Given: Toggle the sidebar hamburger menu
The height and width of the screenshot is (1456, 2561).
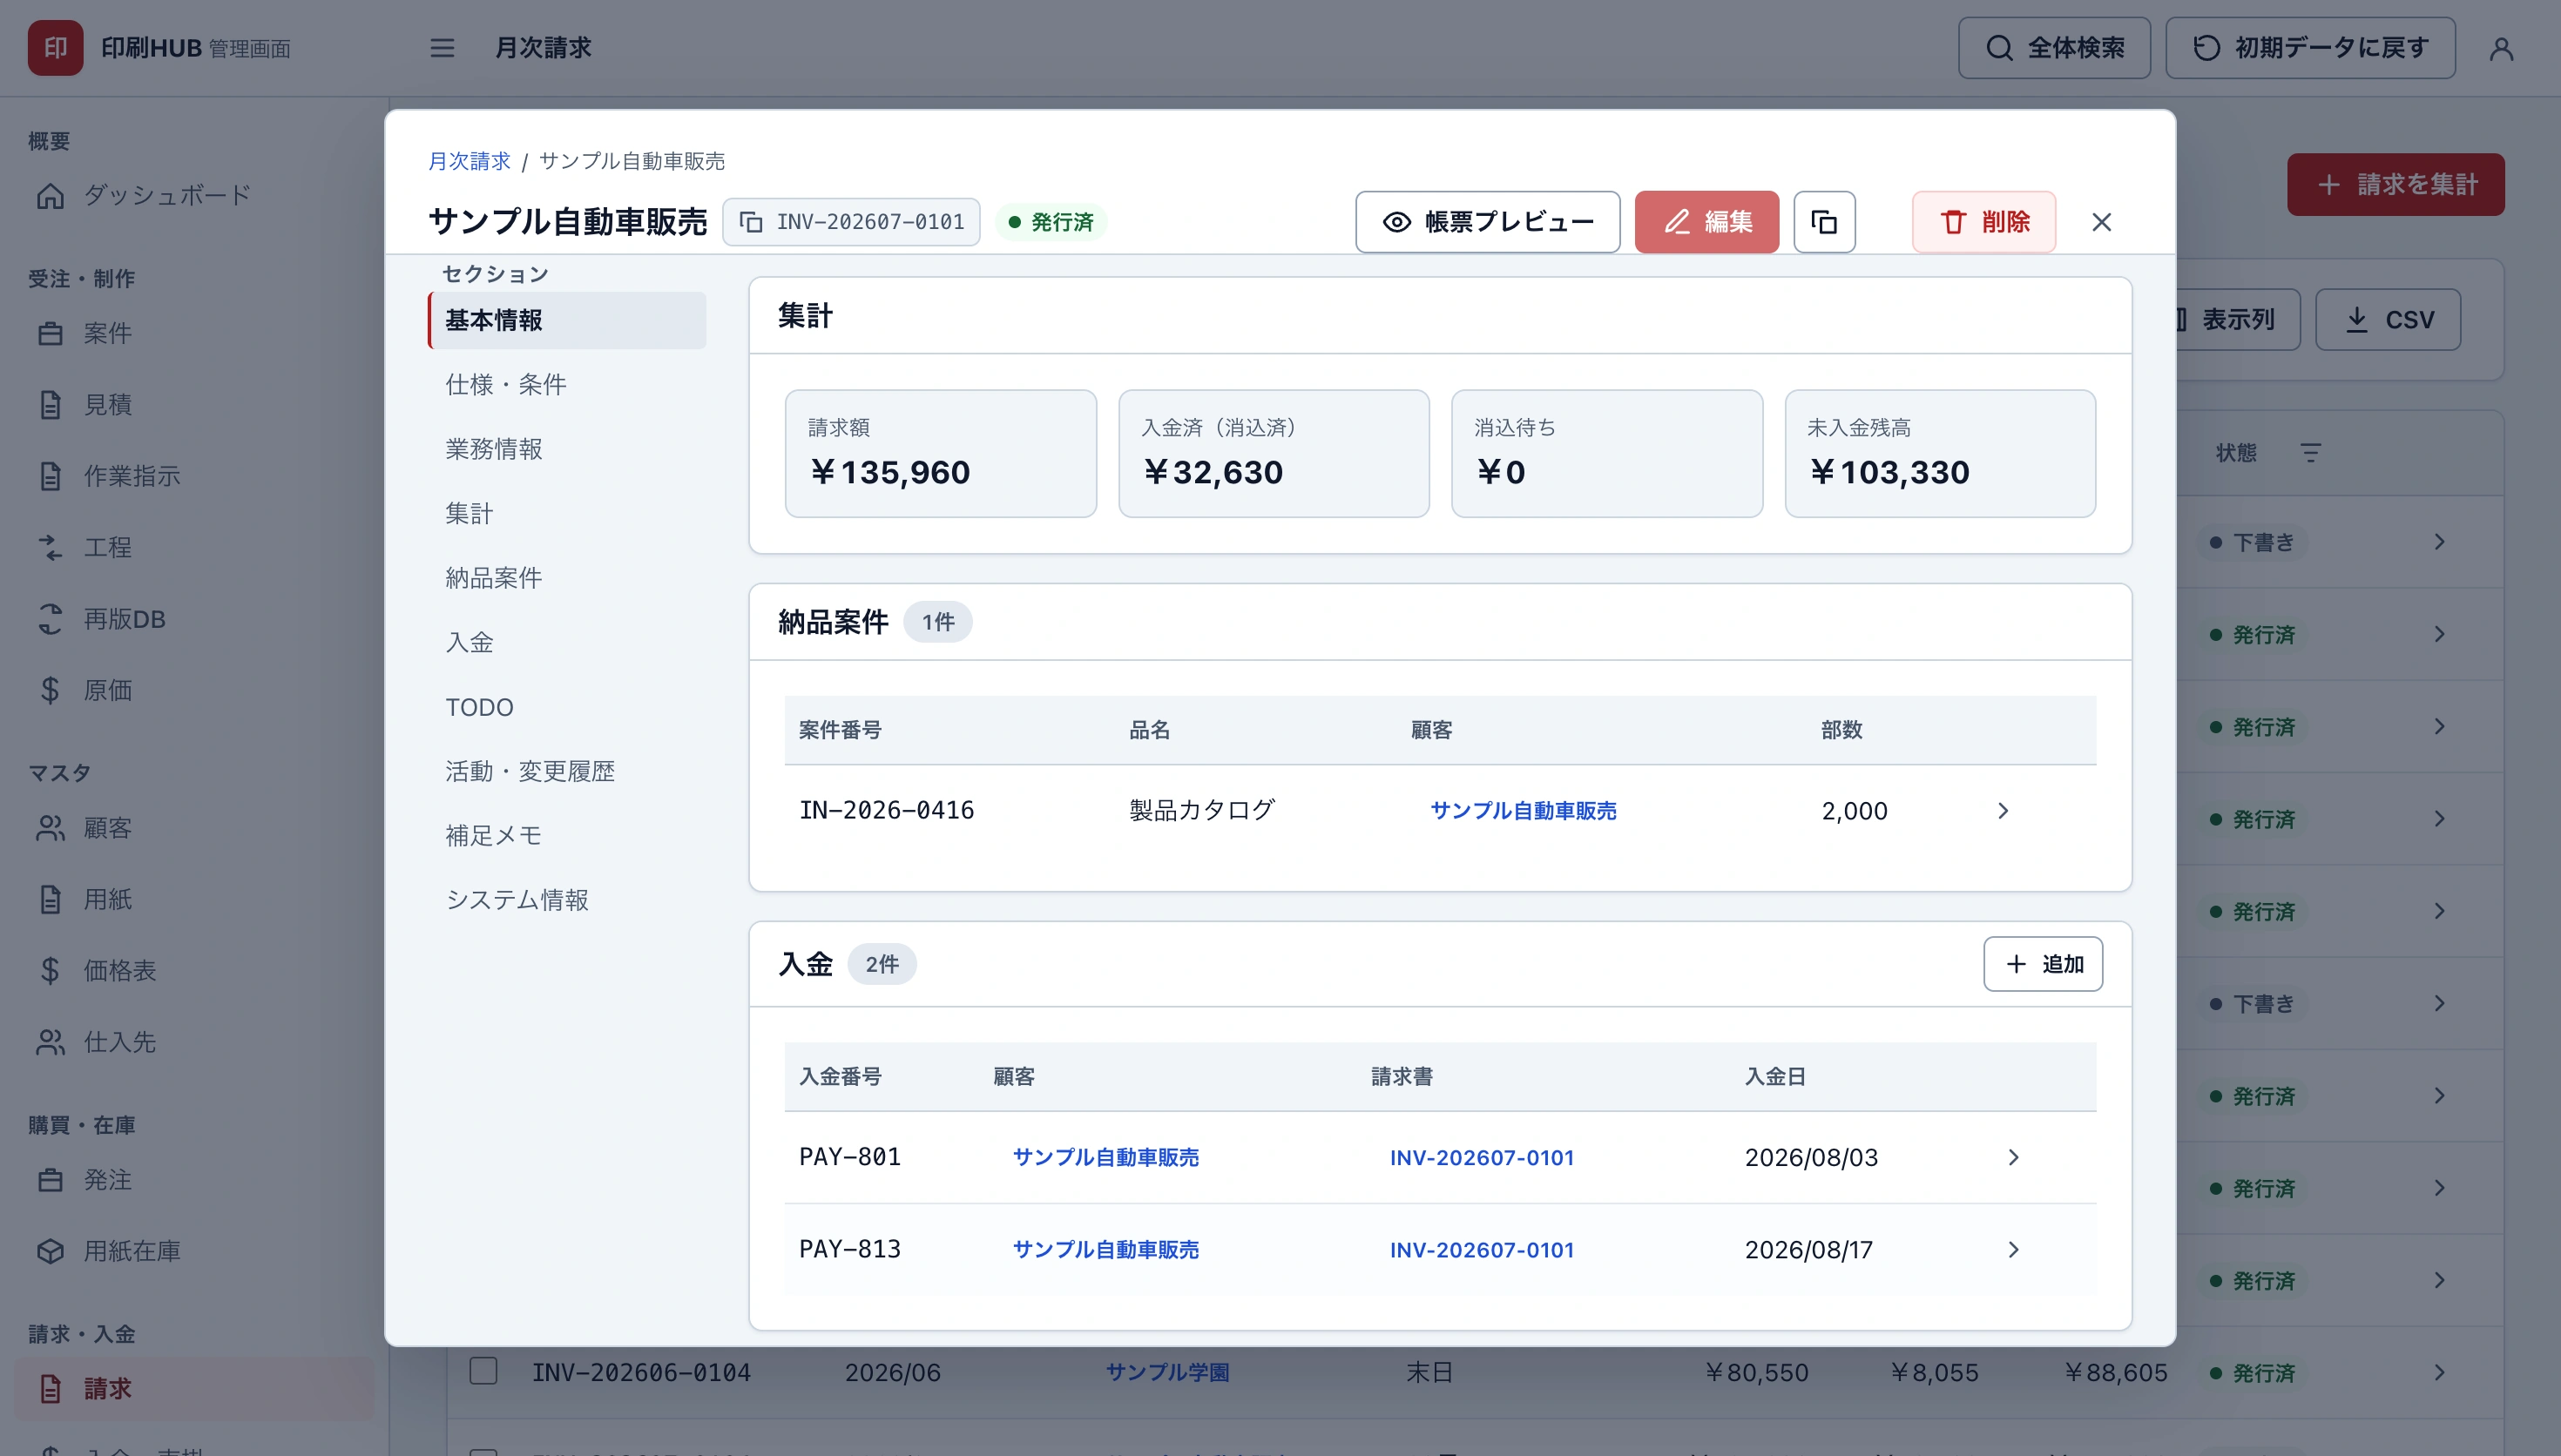Looking at the screenshot, I should tap(442, 48).
